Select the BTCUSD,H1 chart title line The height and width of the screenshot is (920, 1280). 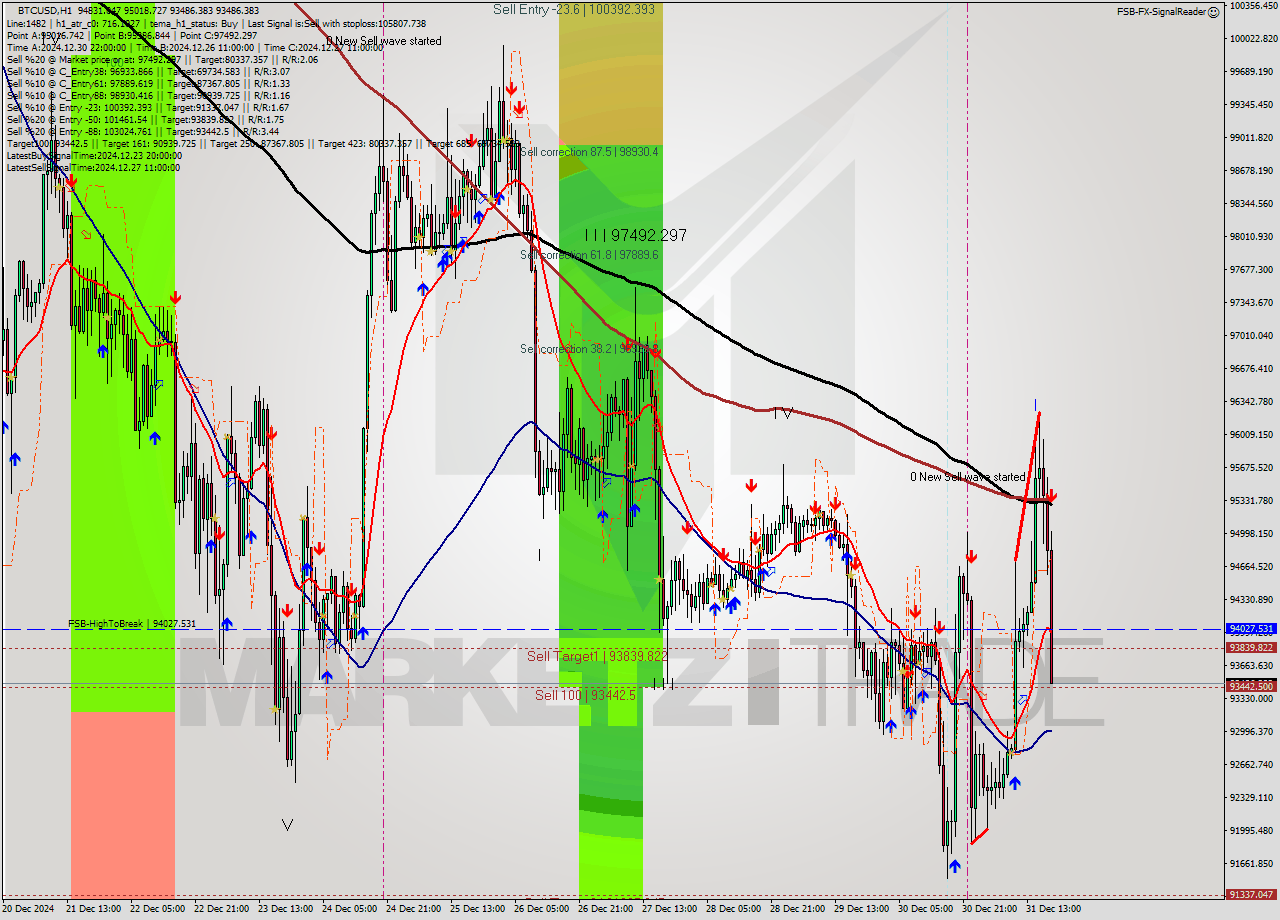(x=138, y=10)
